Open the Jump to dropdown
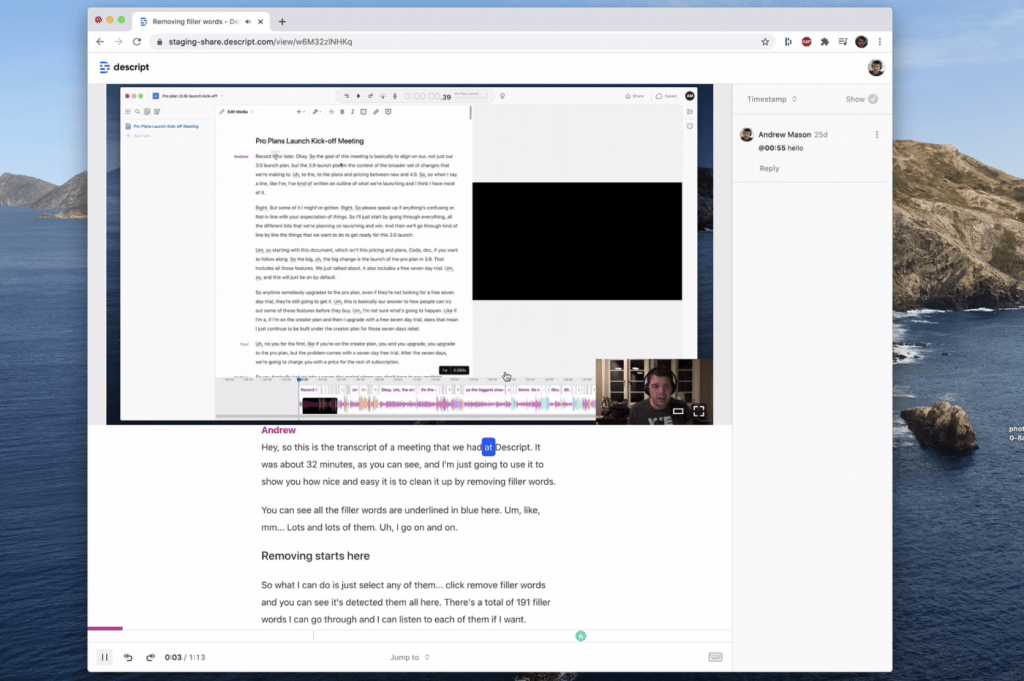The width and height of the screenshot is (1024, 681). coord(409,657)
